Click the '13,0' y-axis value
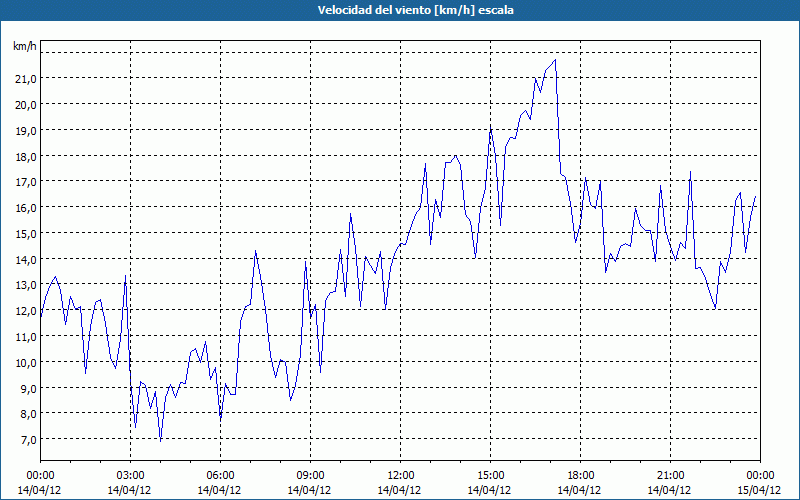 26,285
